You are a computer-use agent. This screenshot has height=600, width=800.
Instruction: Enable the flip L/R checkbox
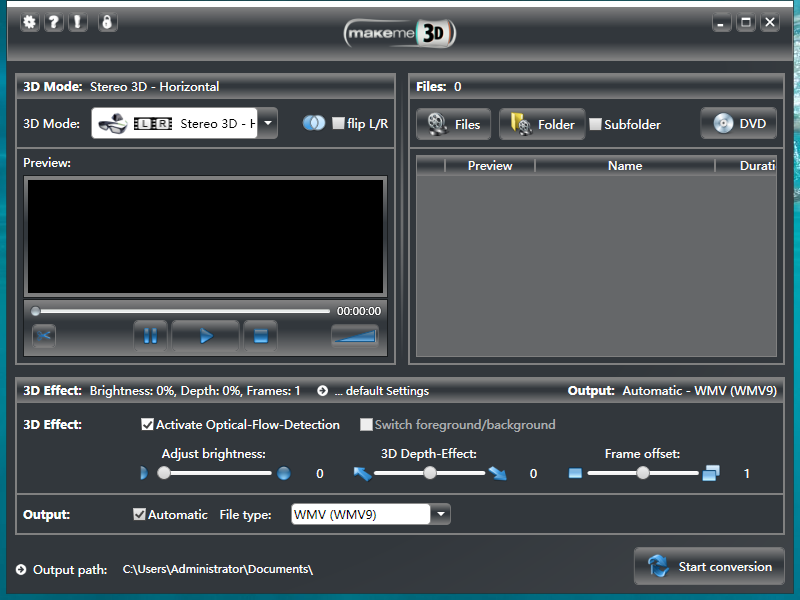[x=338, y=124]
